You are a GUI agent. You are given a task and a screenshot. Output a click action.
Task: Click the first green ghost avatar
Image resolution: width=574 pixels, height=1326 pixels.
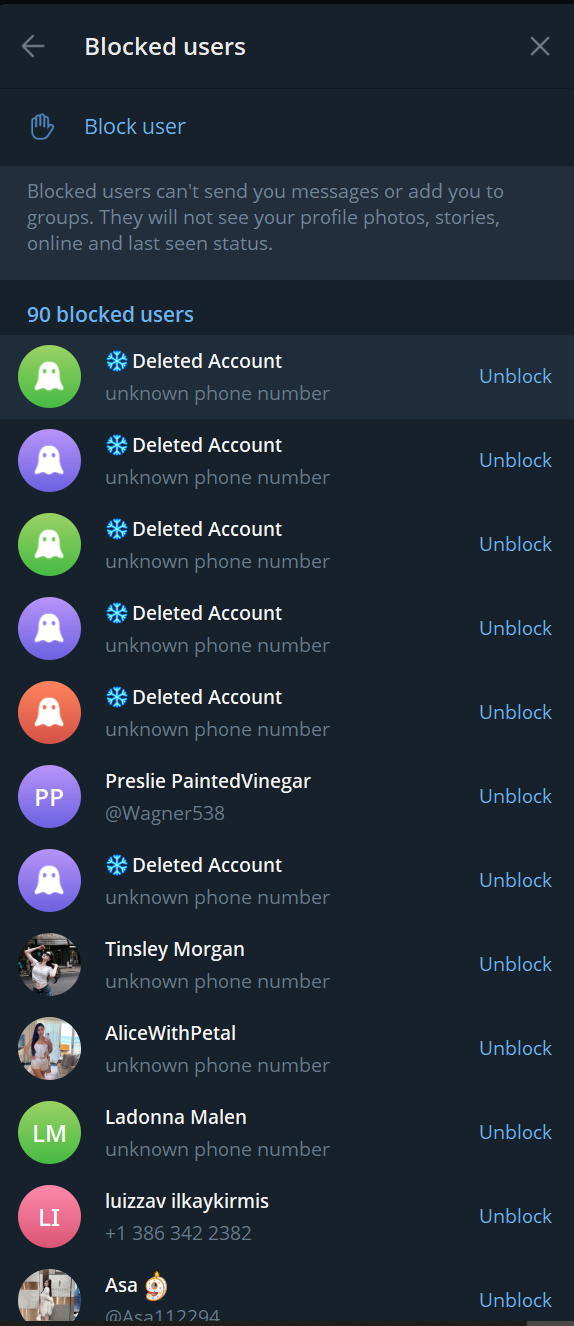(x=49, y=377)
